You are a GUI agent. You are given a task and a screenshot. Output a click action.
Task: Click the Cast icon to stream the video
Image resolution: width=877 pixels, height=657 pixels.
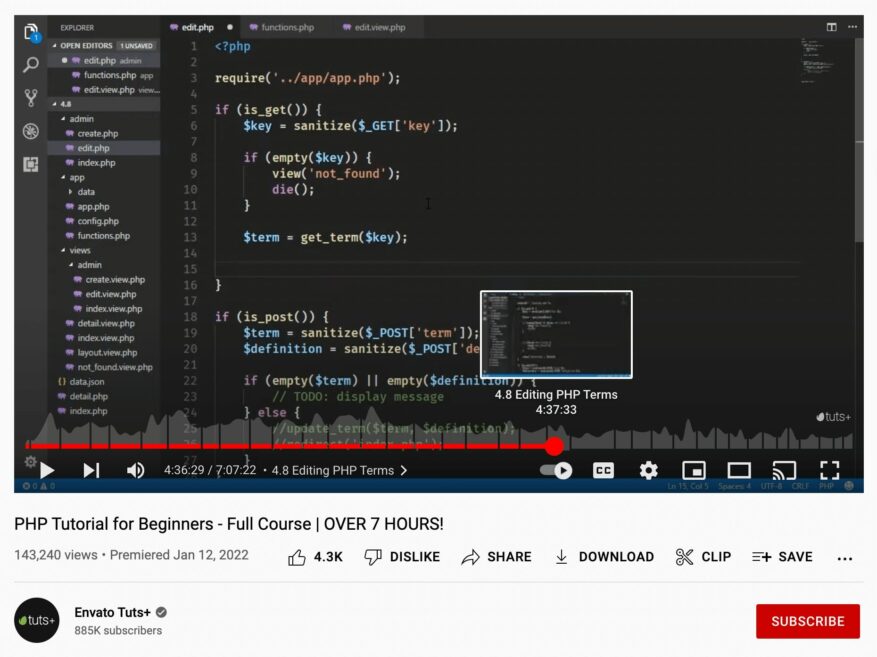pyautogui.click(x=784, y=470)
